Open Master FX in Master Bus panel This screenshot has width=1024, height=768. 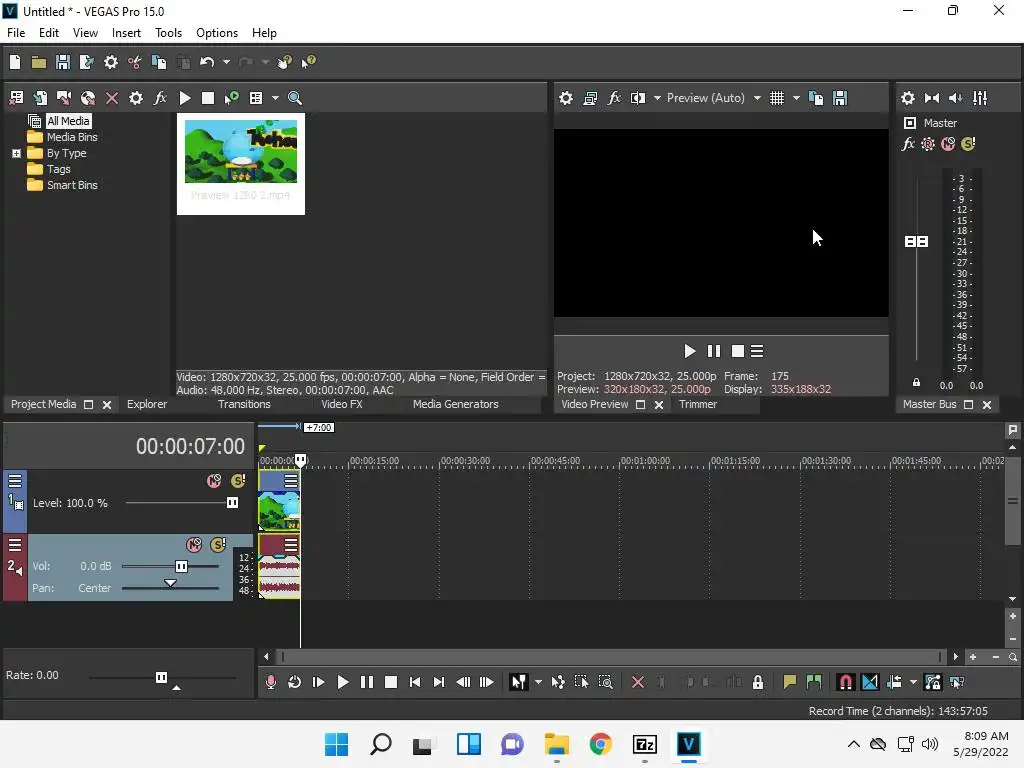point(908,144)
